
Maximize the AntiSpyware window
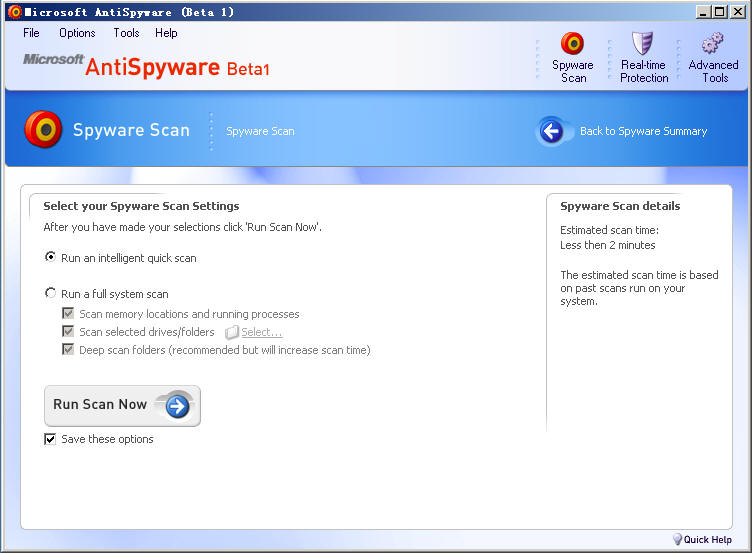[720, 12]
